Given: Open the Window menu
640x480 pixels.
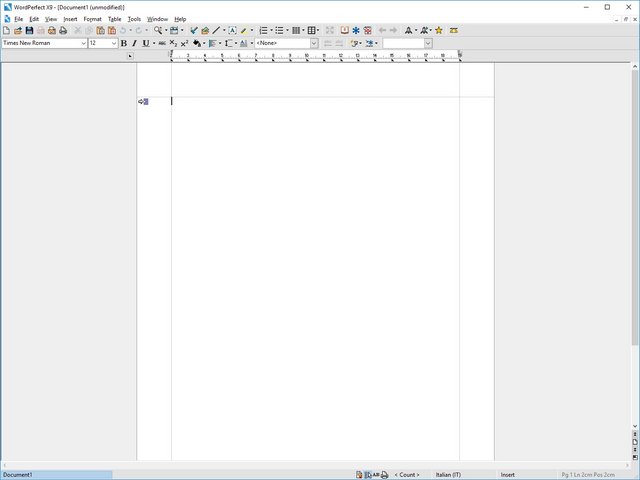Looking at the screenshot, I should 157,19.
